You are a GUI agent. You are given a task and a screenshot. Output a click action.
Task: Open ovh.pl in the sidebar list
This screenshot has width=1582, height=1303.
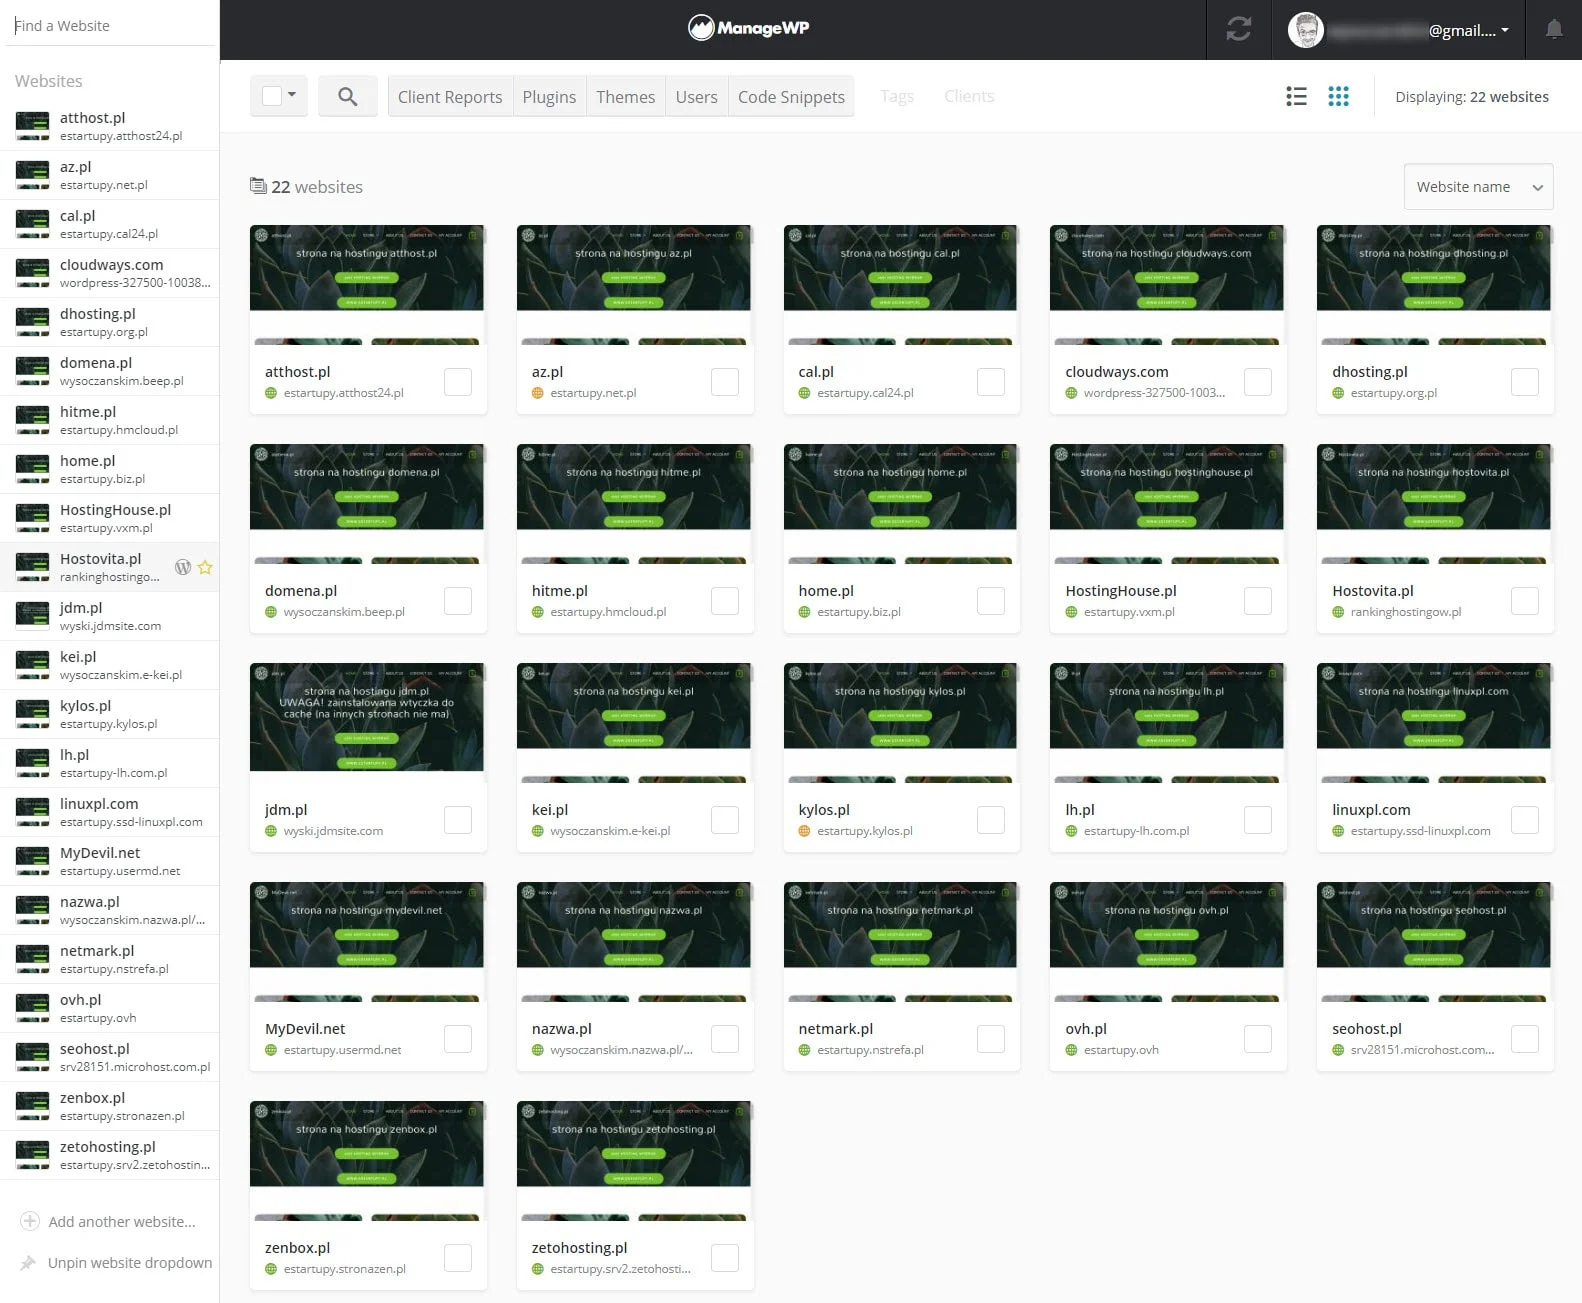pyautogui.click(x=109, y=1008)
